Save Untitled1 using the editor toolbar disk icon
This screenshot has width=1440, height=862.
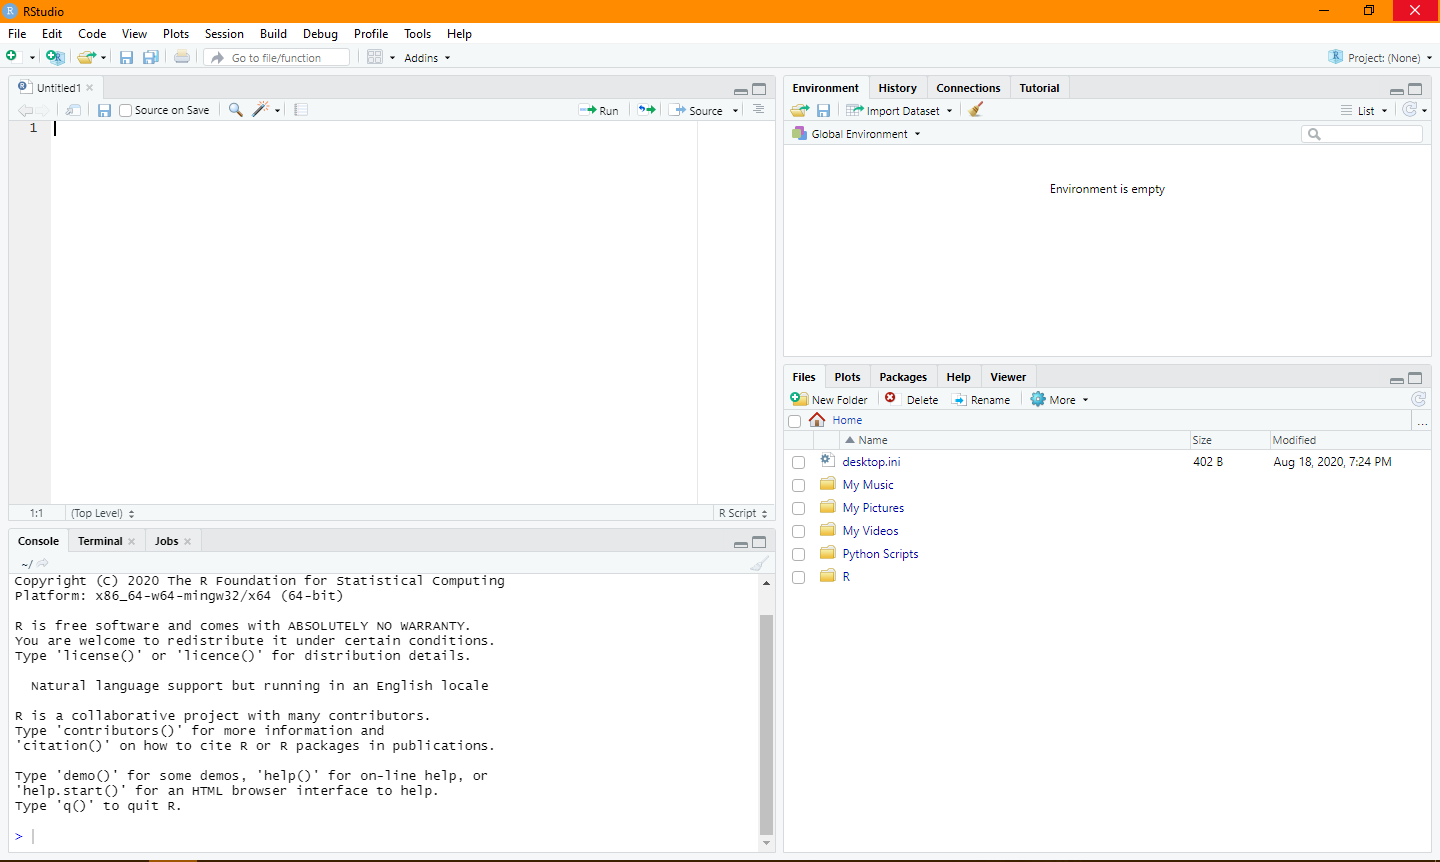(x=104, y=110)
